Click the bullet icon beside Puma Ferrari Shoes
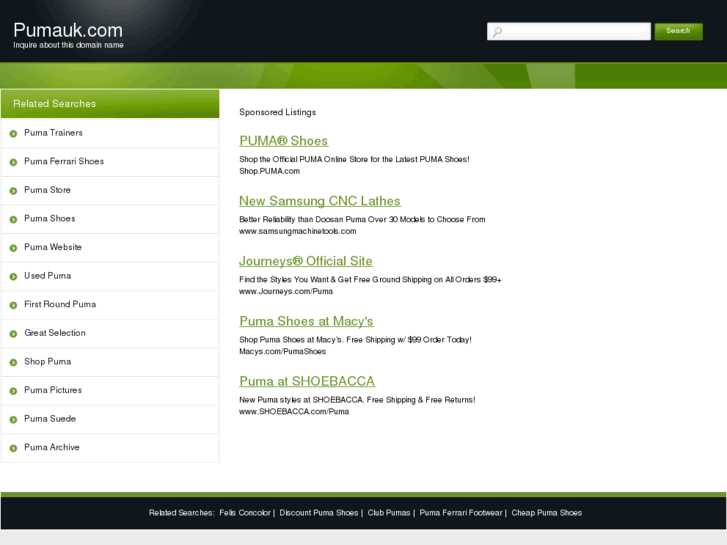Viewport: 727px width, 545px height. (x=13, y=162)
